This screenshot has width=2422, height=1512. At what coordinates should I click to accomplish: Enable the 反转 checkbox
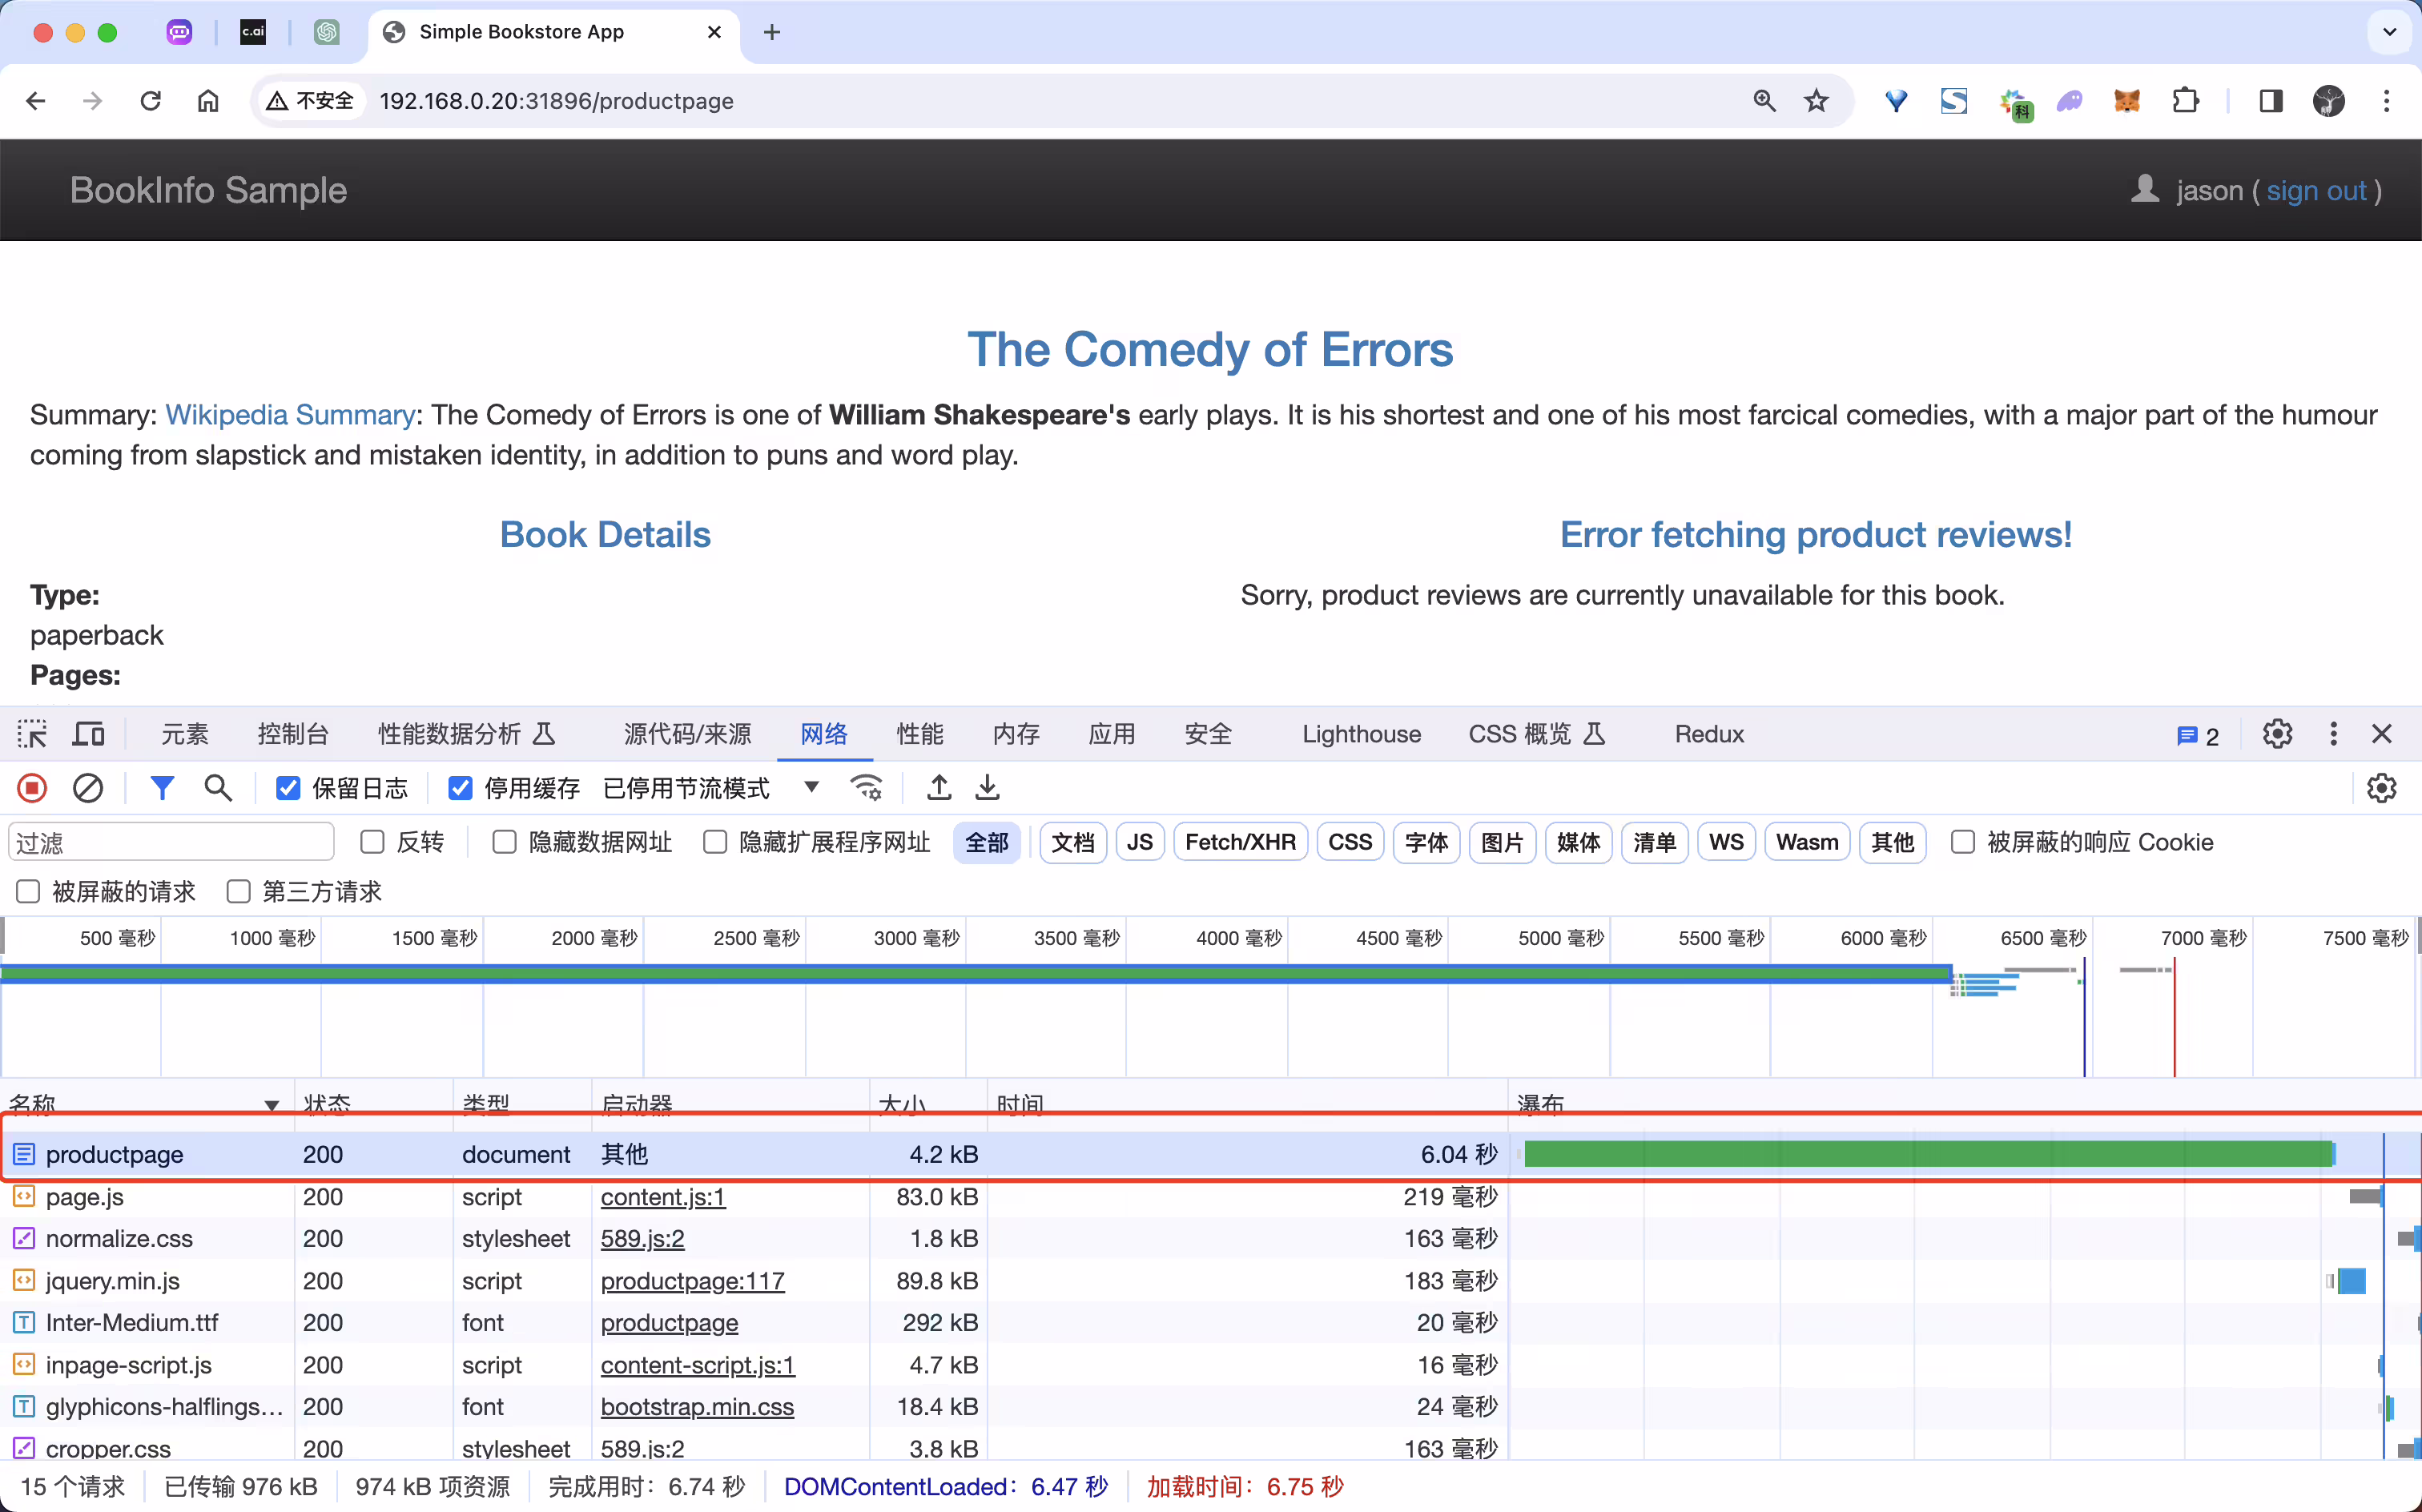(372, 842)
